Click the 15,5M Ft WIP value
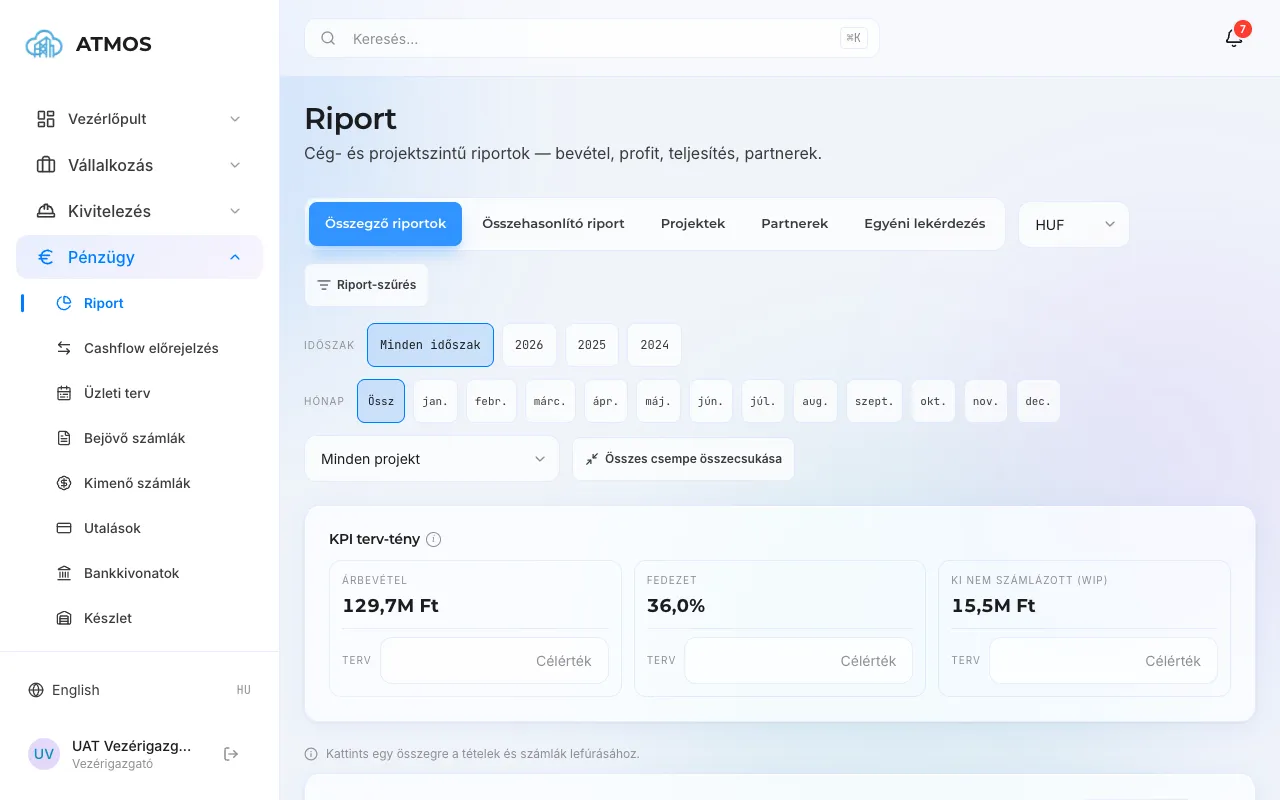The image size is (1280, 800). (x=994, y=606)
